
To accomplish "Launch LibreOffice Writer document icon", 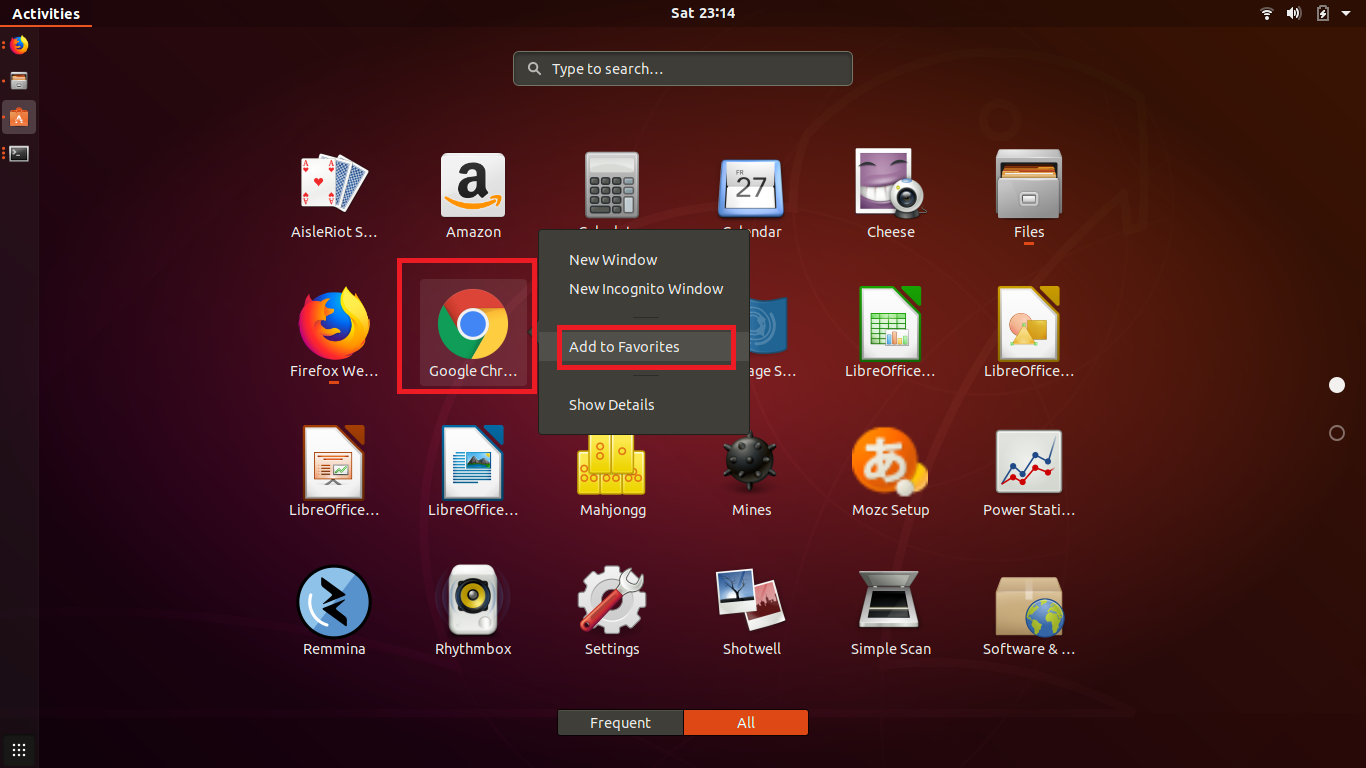I will pos(473,462).
